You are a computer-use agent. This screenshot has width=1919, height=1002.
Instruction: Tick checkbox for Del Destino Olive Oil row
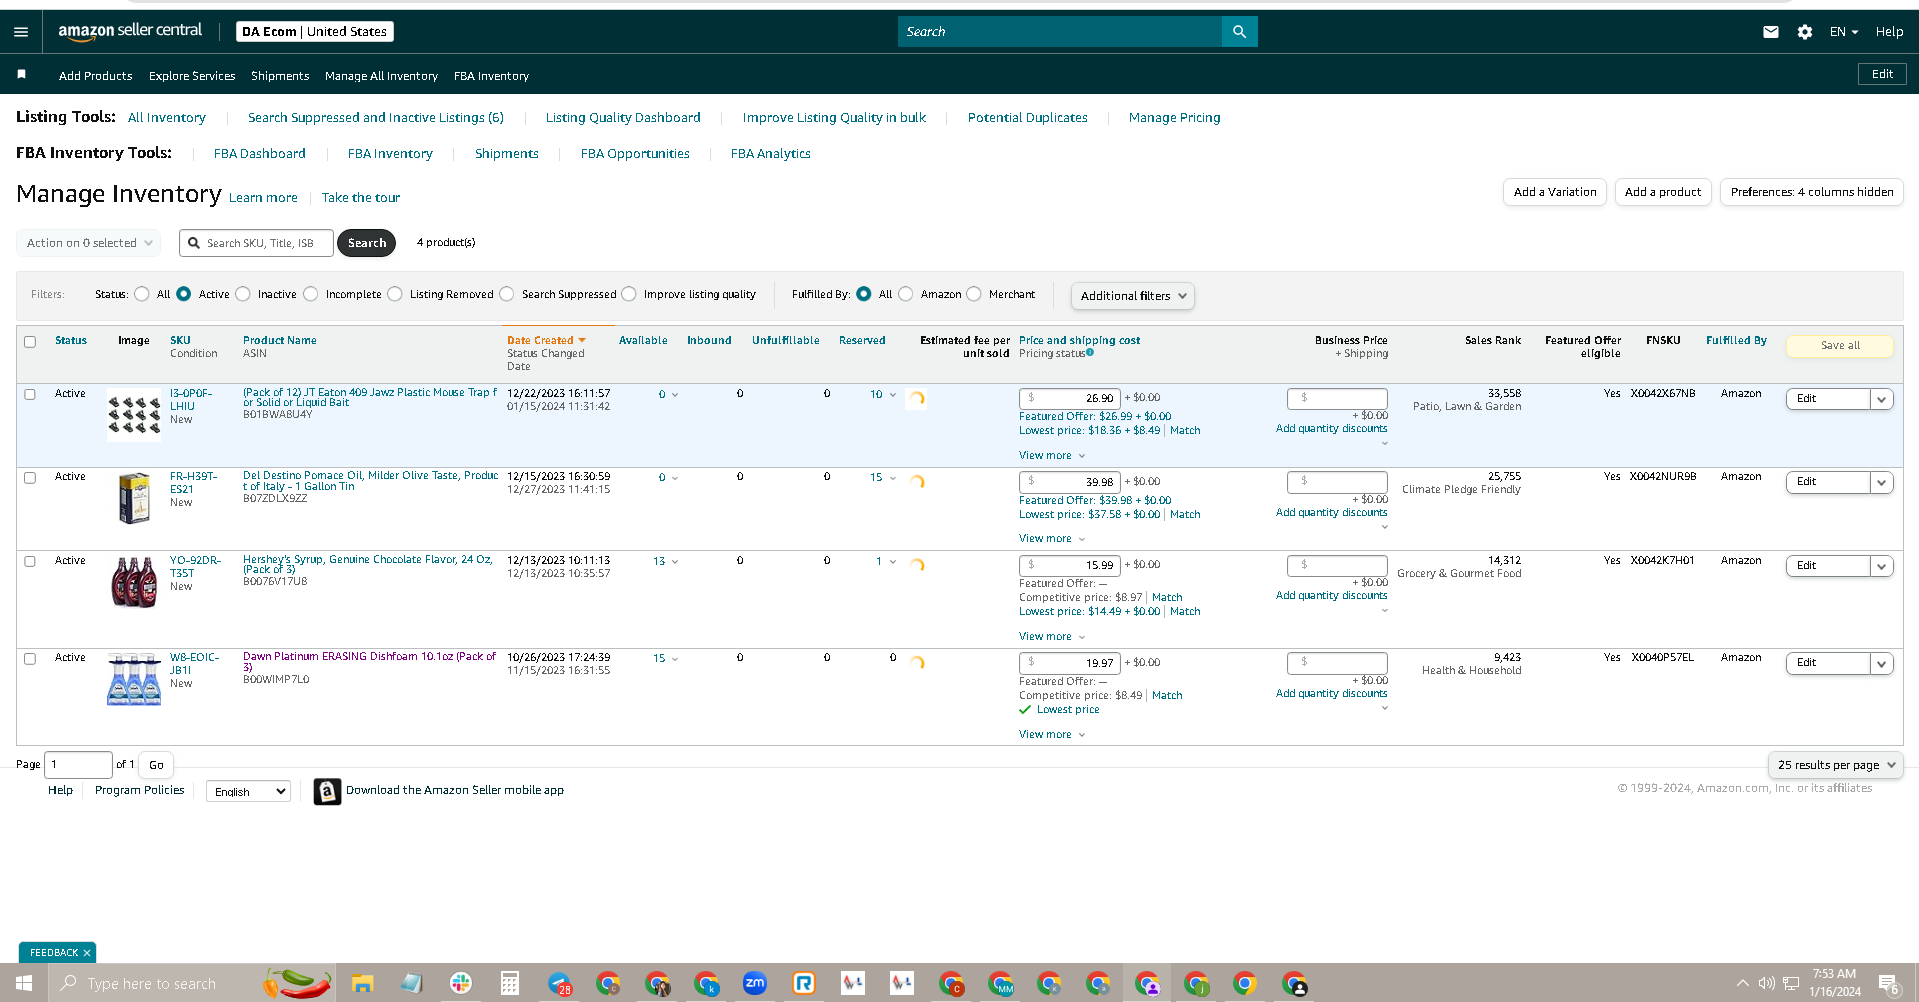pyautogui.click(x=30, y=478)
